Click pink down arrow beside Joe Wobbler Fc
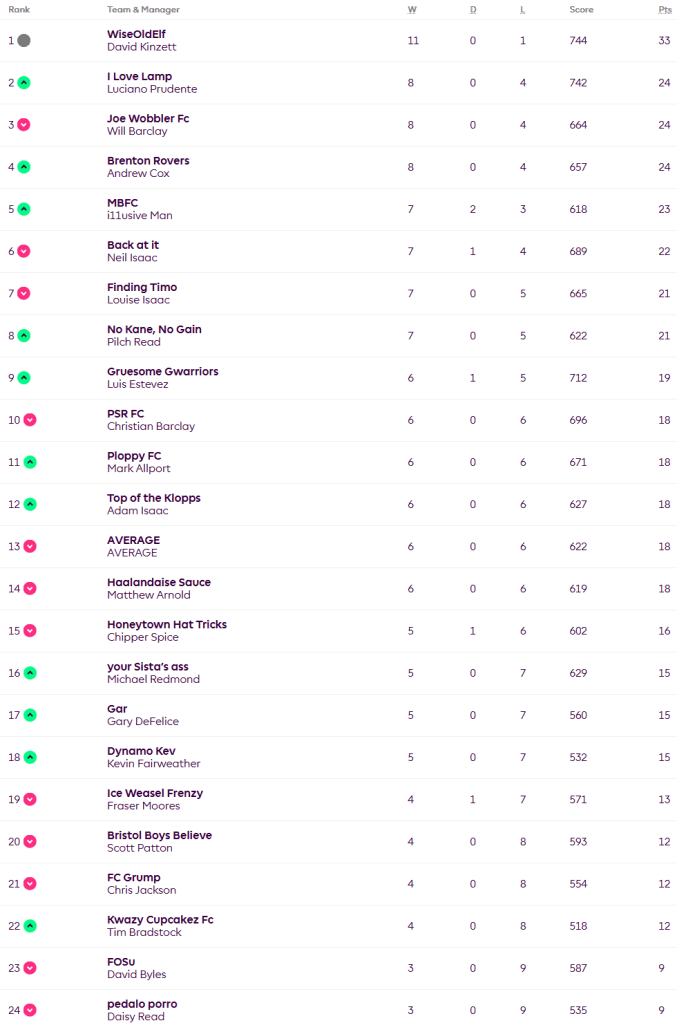 (24, 125)
